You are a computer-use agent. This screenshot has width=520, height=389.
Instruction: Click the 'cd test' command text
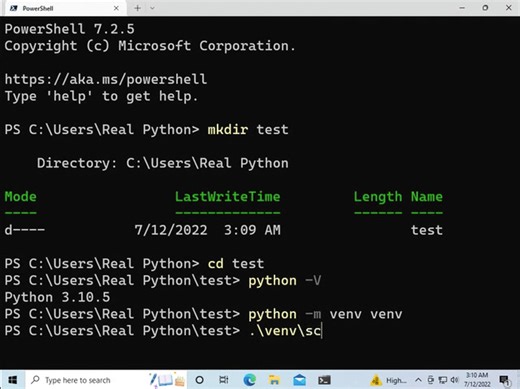236,264
